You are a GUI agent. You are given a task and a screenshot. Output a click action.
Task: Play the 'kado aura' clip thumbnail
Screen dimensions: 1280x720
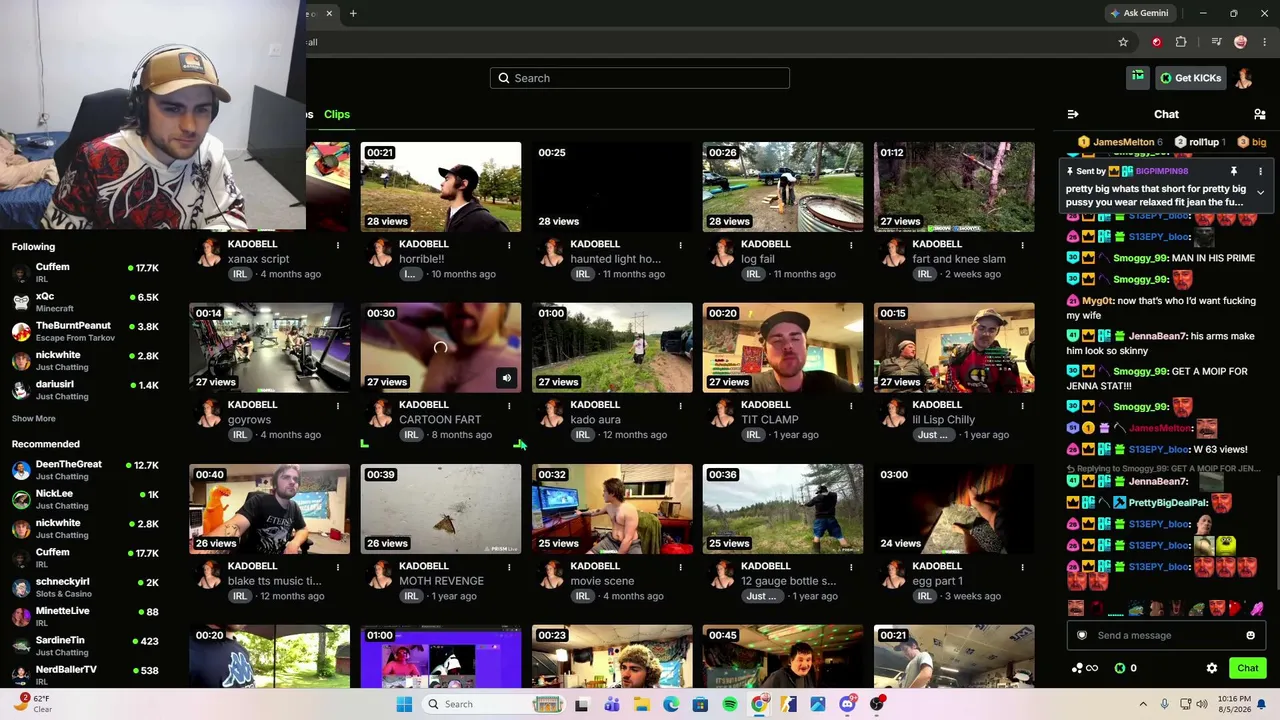point(612,348)
